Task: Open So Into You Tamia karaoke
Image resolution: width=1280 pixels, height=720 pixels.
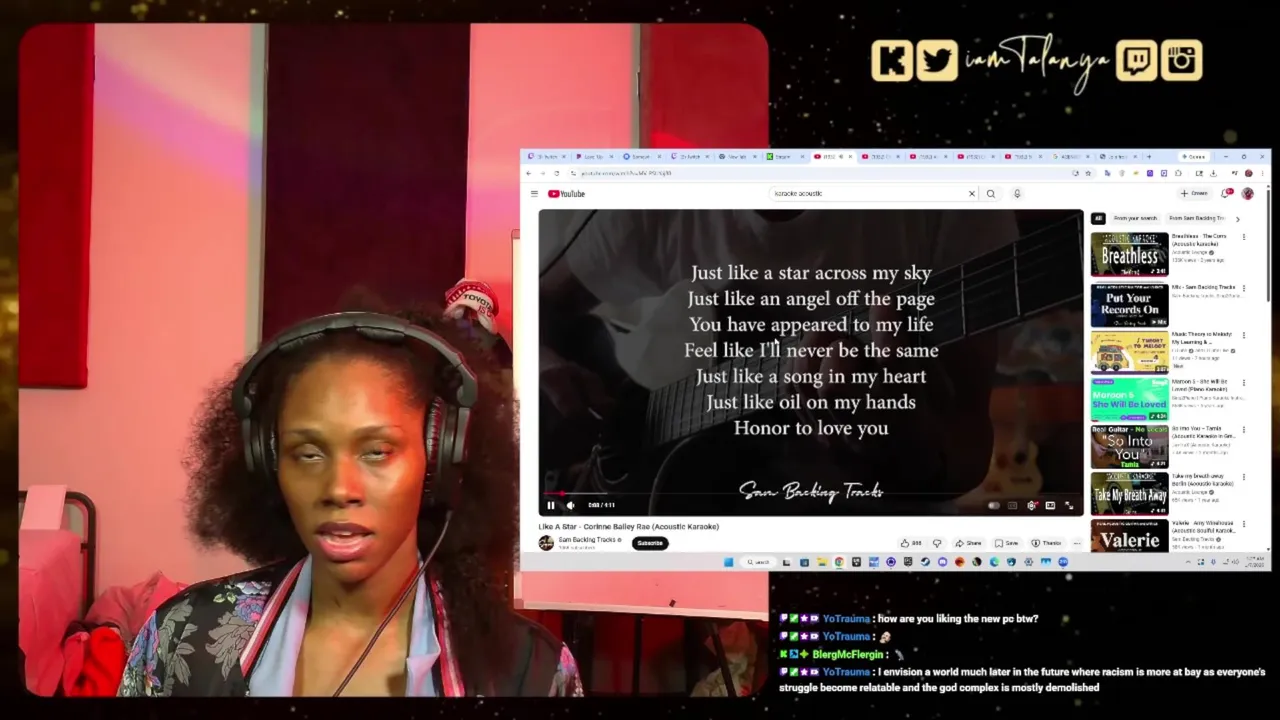Action: (1129, 447)
